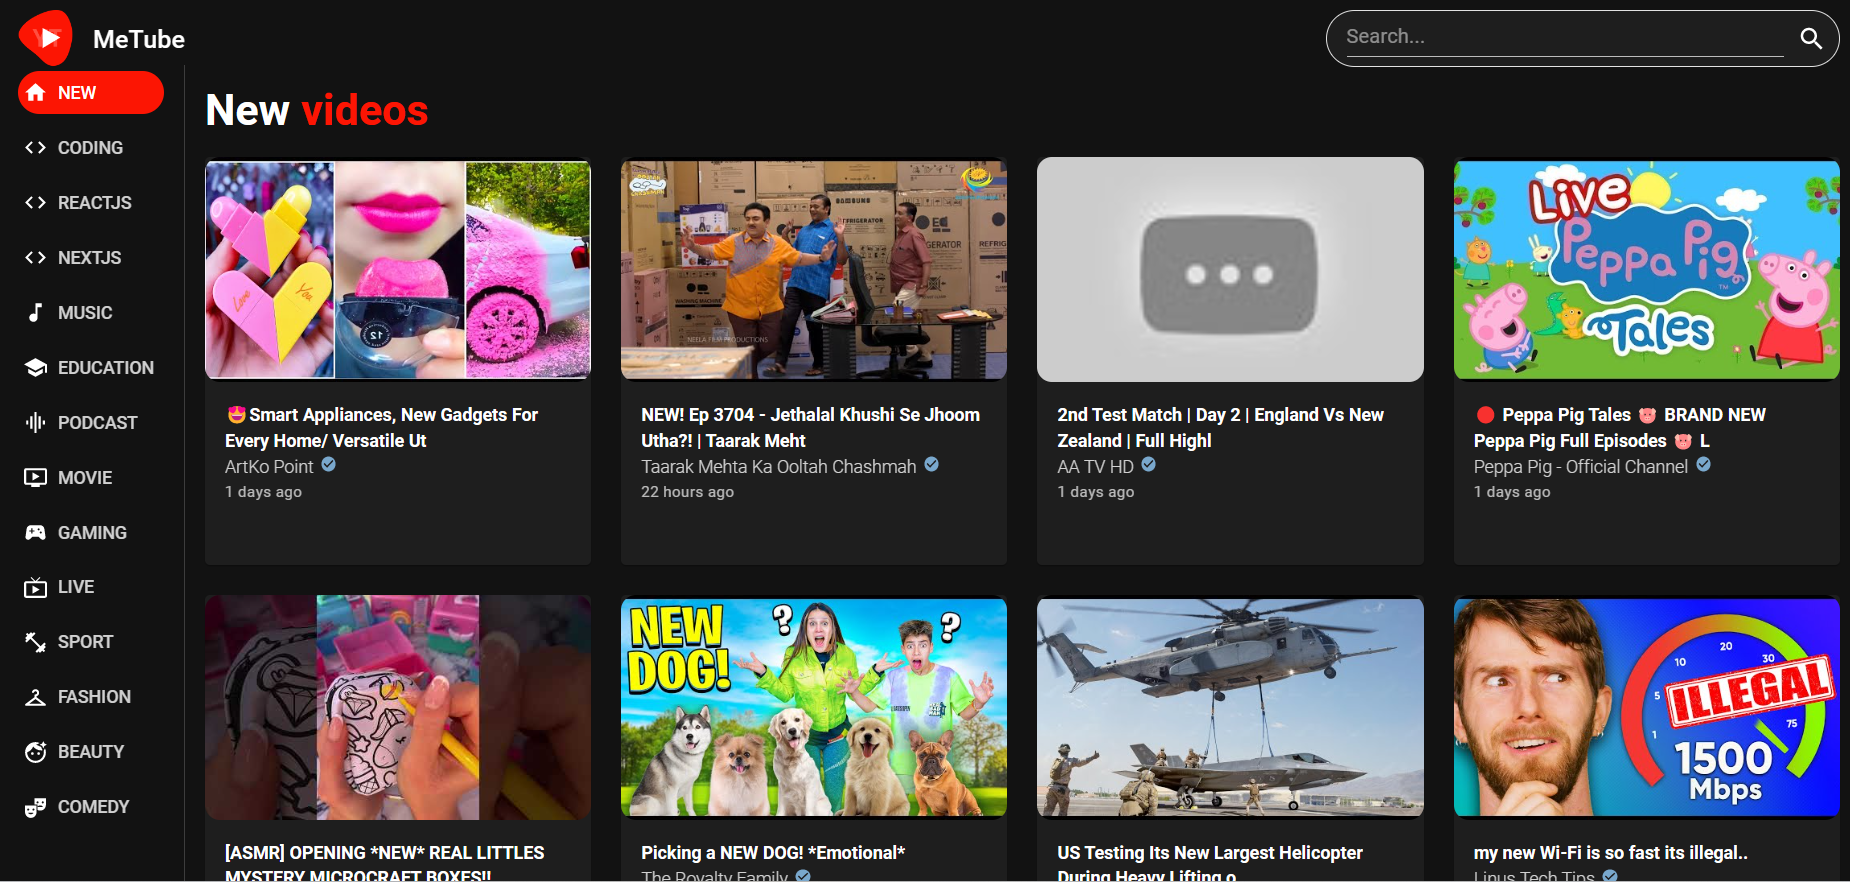Click verified badge next to Peppa Pig channel
This screenshot has height=882, width=1850.
point(1703,465)
